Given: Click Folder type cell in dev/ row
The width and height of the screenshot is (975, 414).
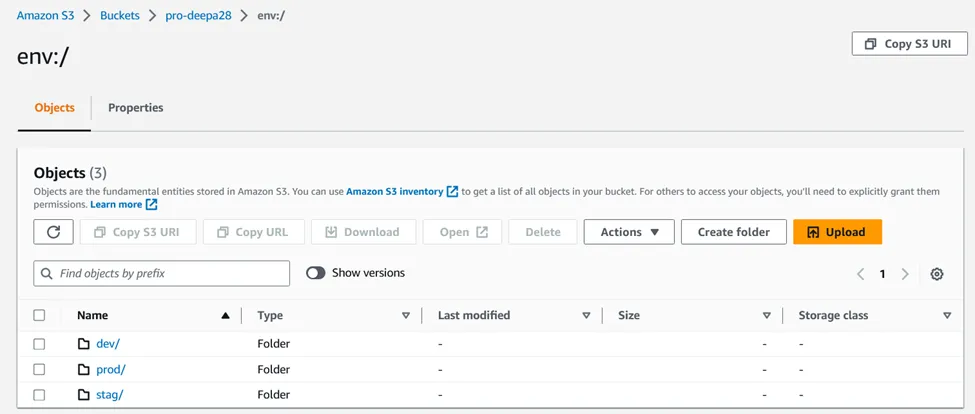Looking at the screenshot, I should point(274,344).
